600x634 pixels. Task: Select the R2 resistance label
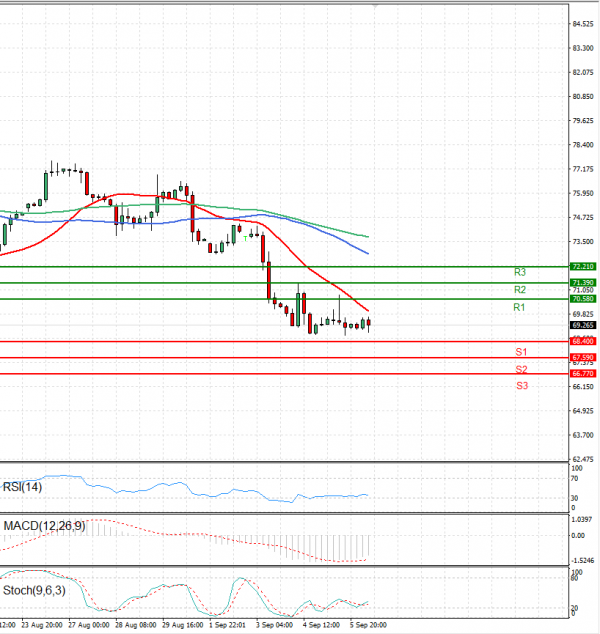(x=520, y=289)
